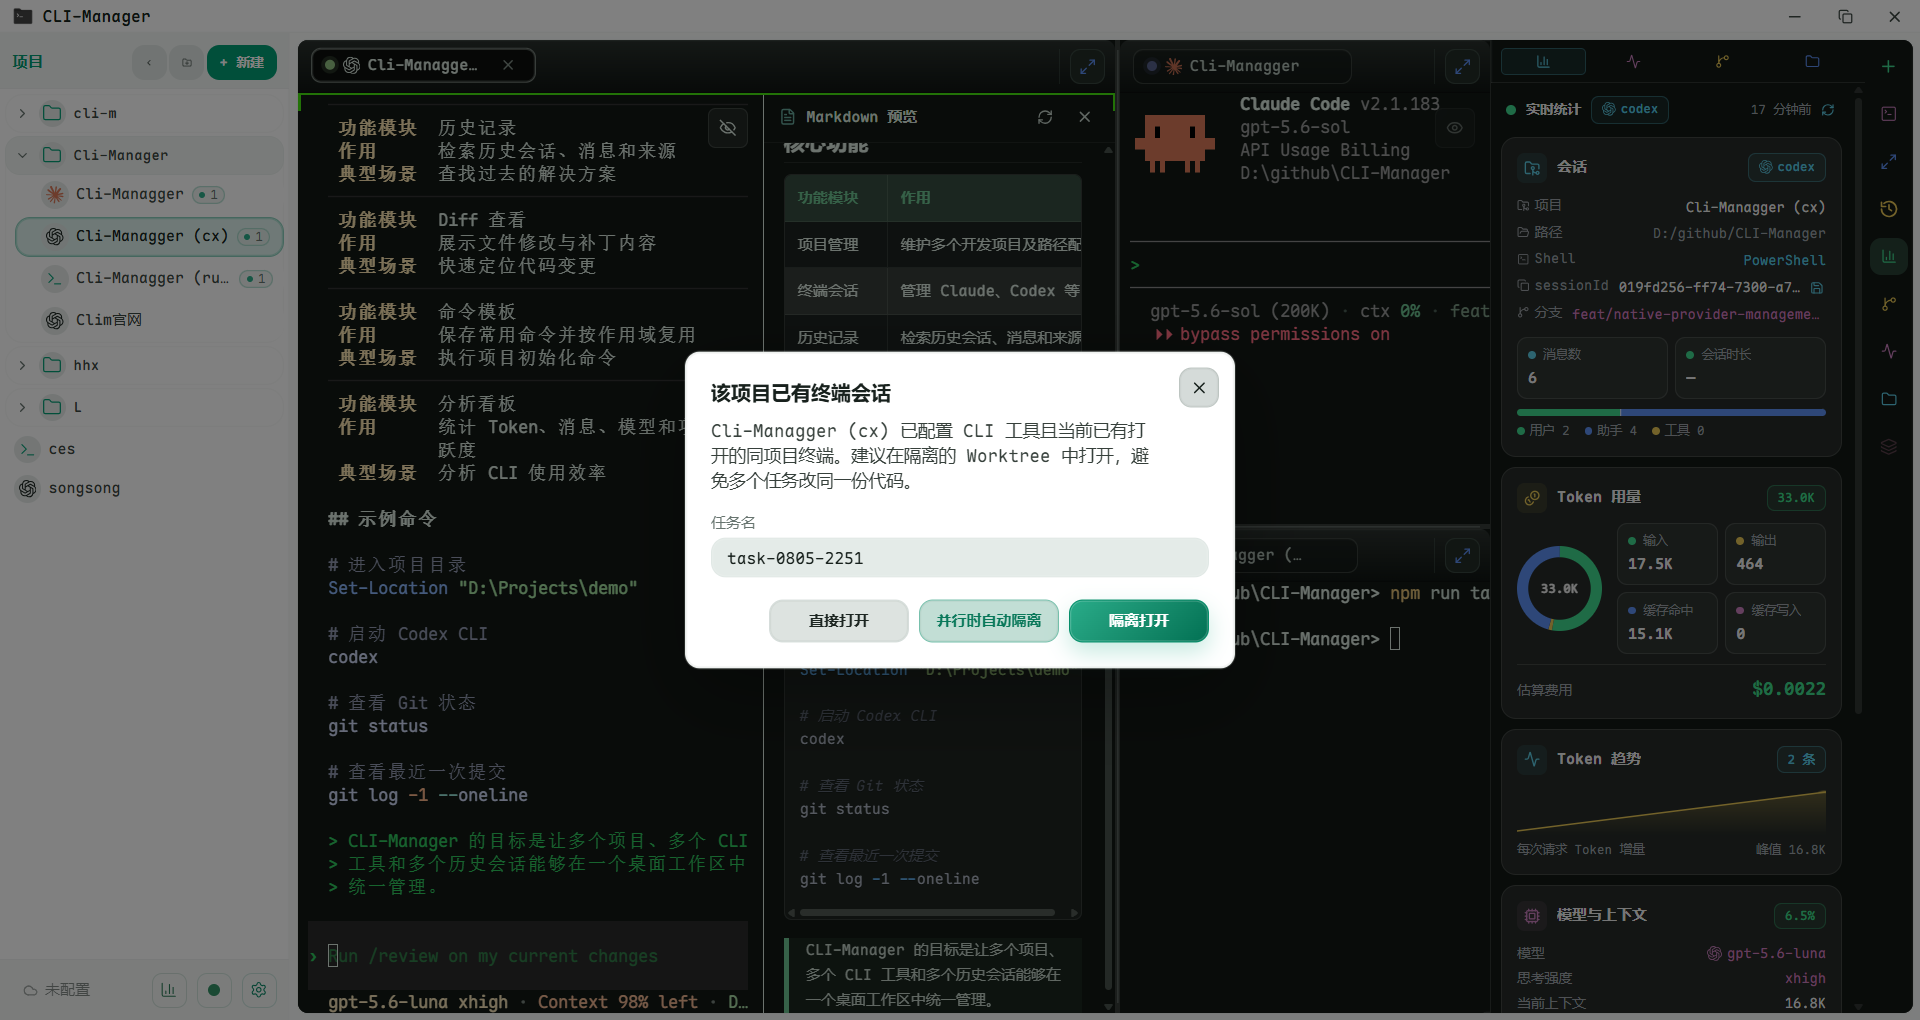Click the 未配置 status label
Screen dimensions: 1920x1020
(x=57, y=990)
